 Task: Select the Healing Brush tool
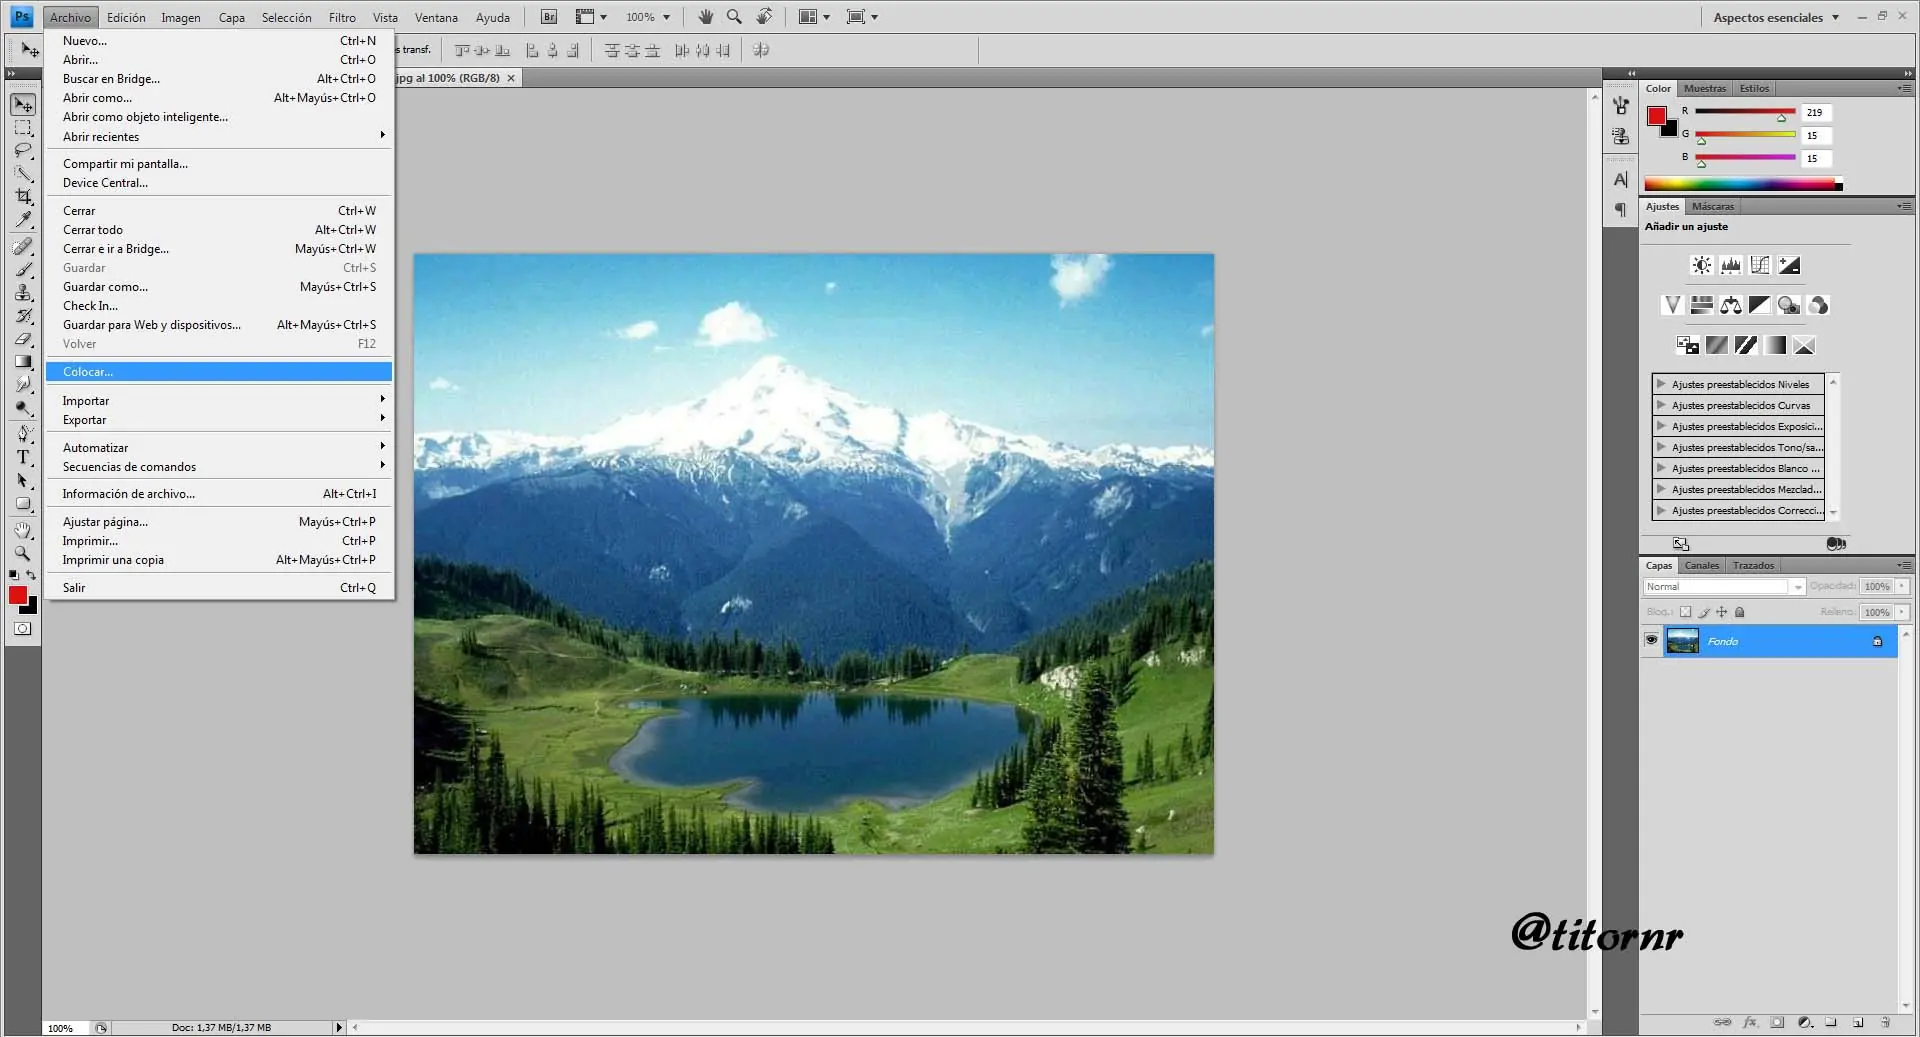tap(23, 246)
